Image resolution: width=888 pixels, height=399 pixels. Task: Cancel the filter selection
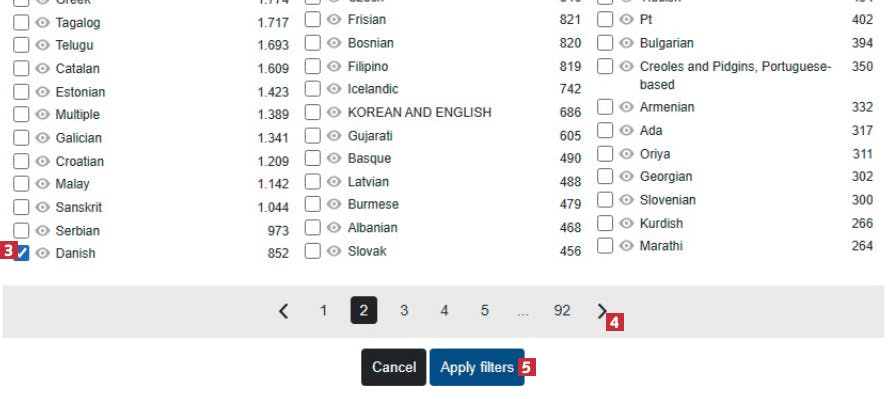[394, 367]
